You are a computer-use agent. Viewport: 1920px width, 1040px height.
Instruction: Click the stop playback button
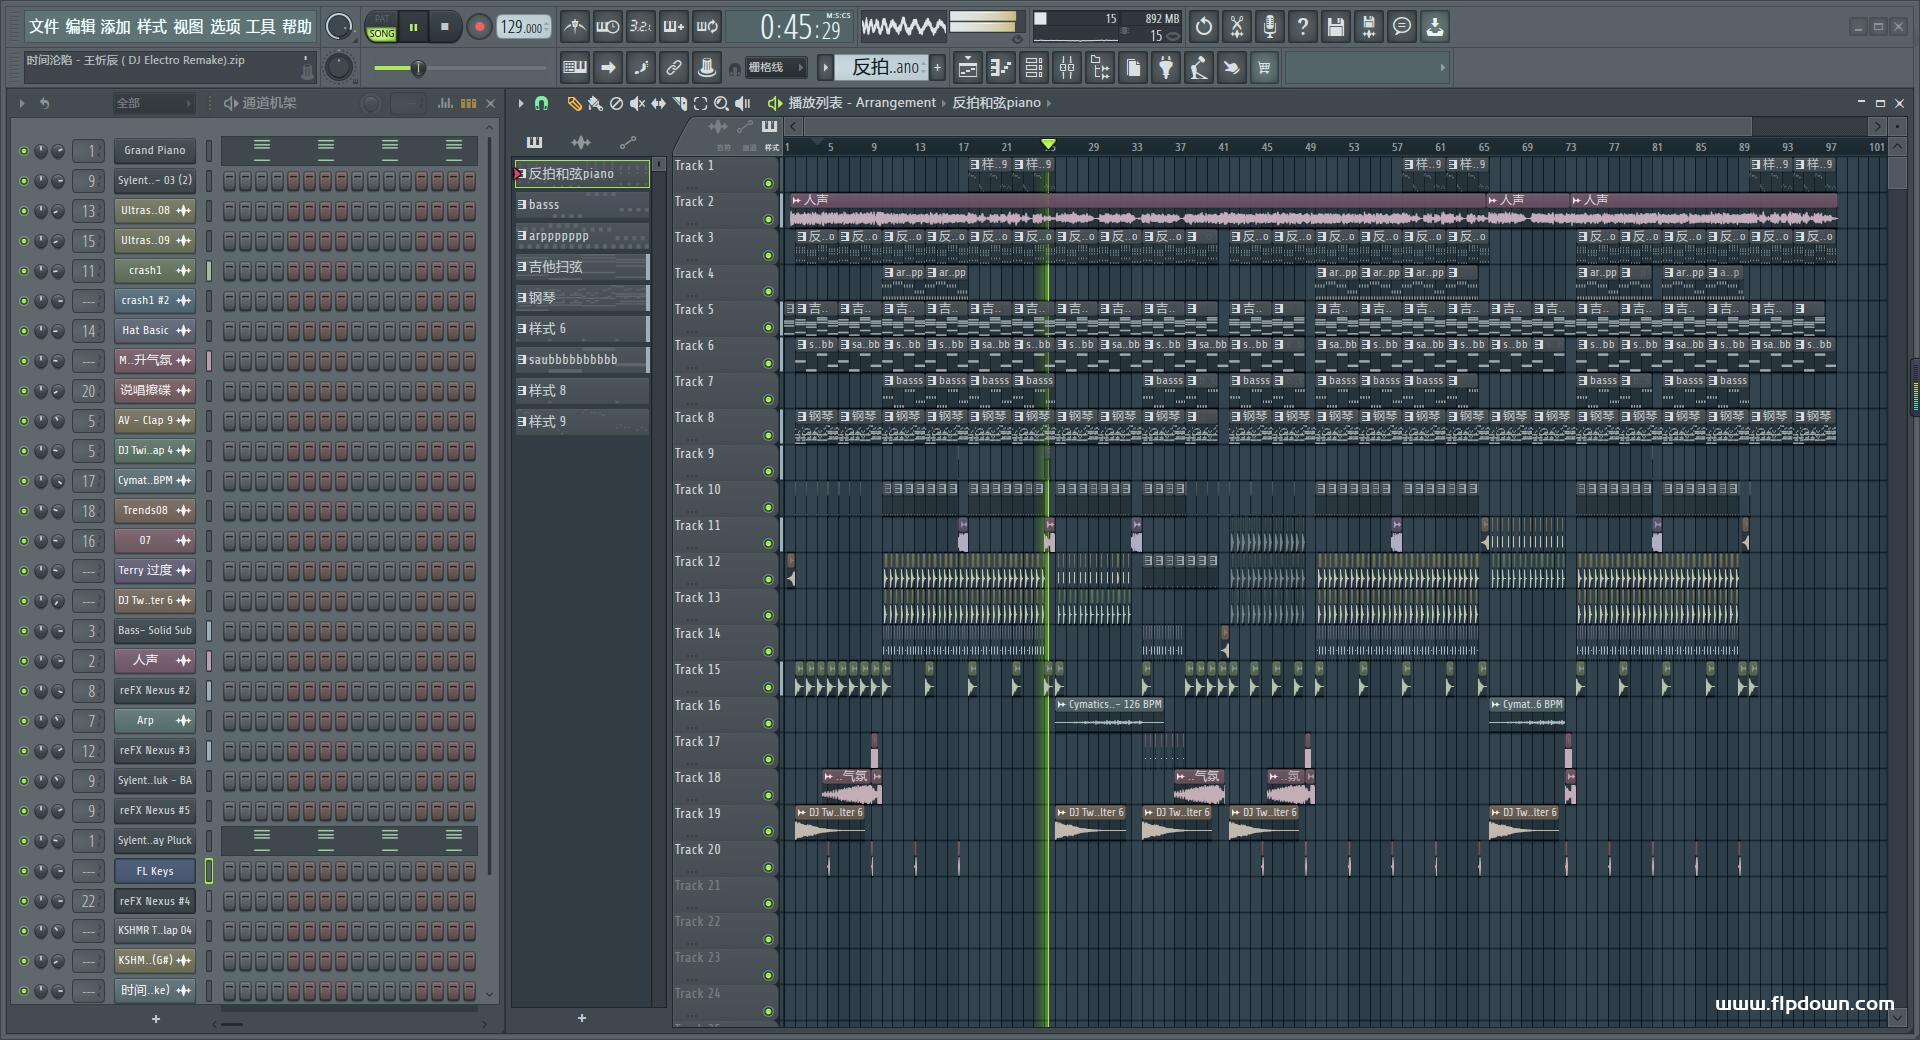445,27
